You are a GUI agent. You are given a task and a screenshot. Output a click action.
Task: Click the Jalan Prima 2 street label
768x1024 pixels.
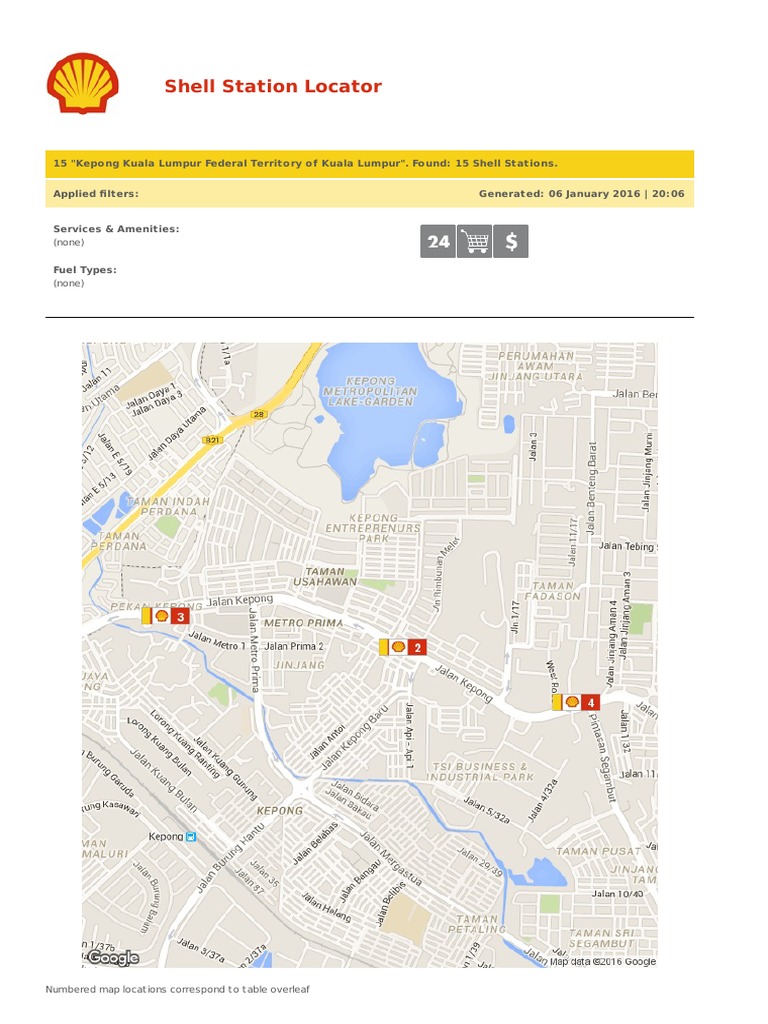click(294, 646)
